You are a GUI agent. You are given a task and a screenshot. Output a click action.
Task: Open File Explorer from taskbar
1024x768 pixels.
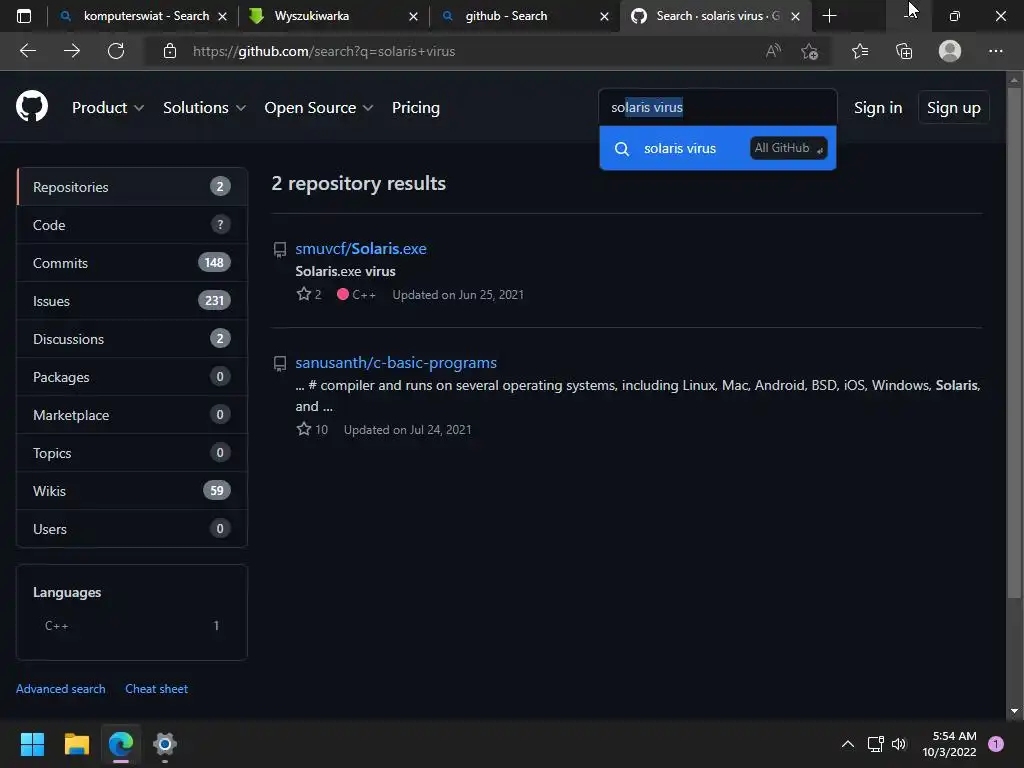76,744
